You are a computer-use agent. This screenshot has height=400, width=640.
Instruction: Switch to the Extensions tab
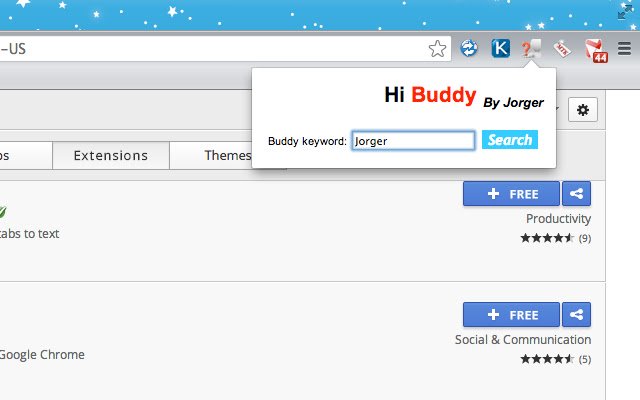point(111,155)
